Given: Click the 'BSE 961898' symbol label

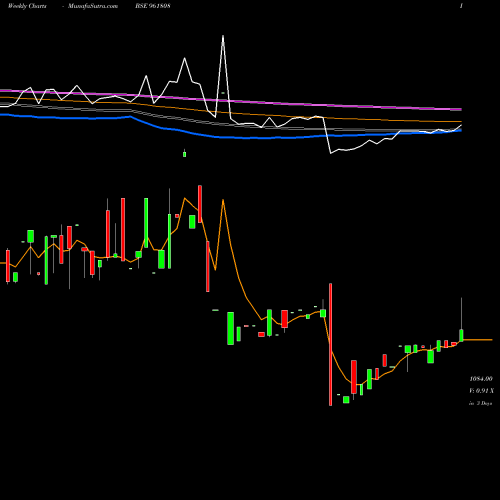Looking at the screenshot, I should (x=153, y=6).
